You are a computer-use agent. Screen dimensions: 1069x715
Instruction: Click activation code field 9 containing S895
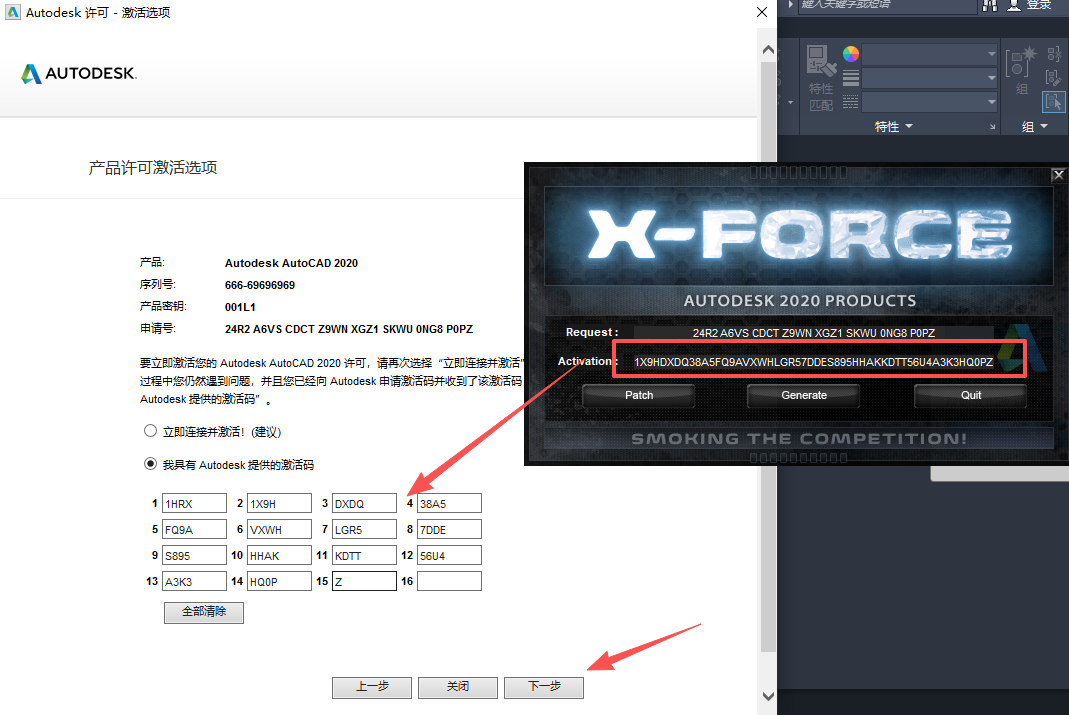(x=194, y=555)
